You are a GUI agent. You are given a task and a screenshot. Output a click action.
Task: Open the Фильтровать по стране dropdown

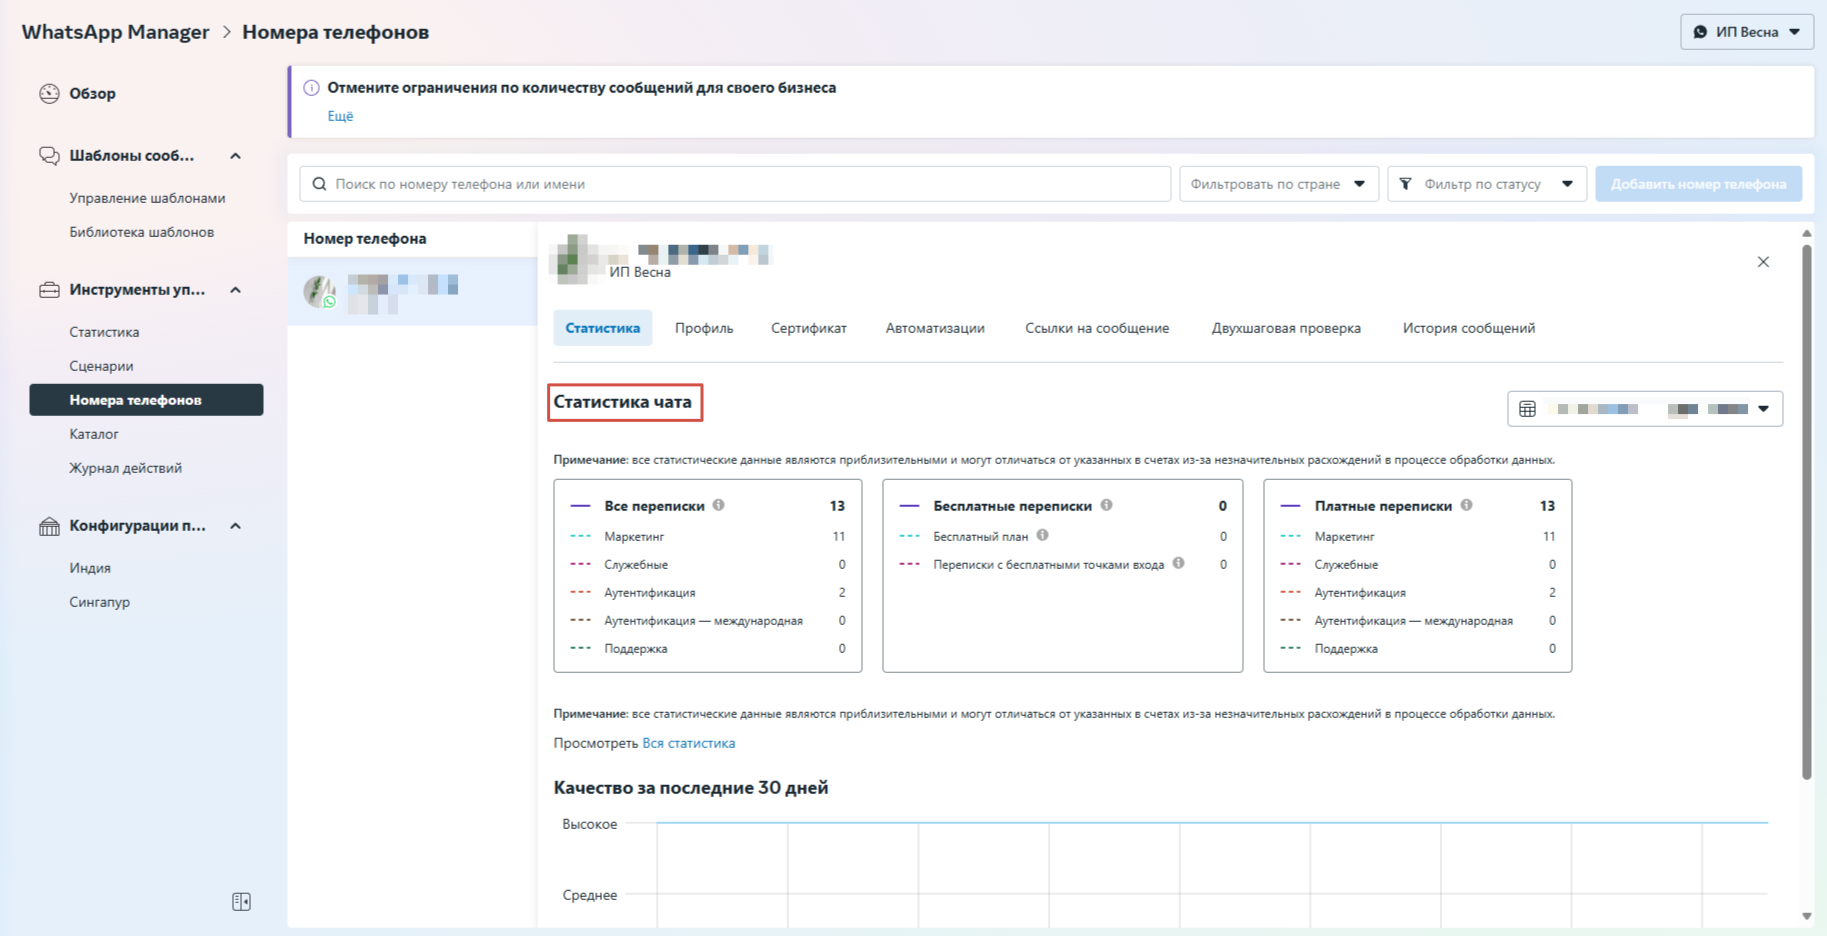point(1278,184)
